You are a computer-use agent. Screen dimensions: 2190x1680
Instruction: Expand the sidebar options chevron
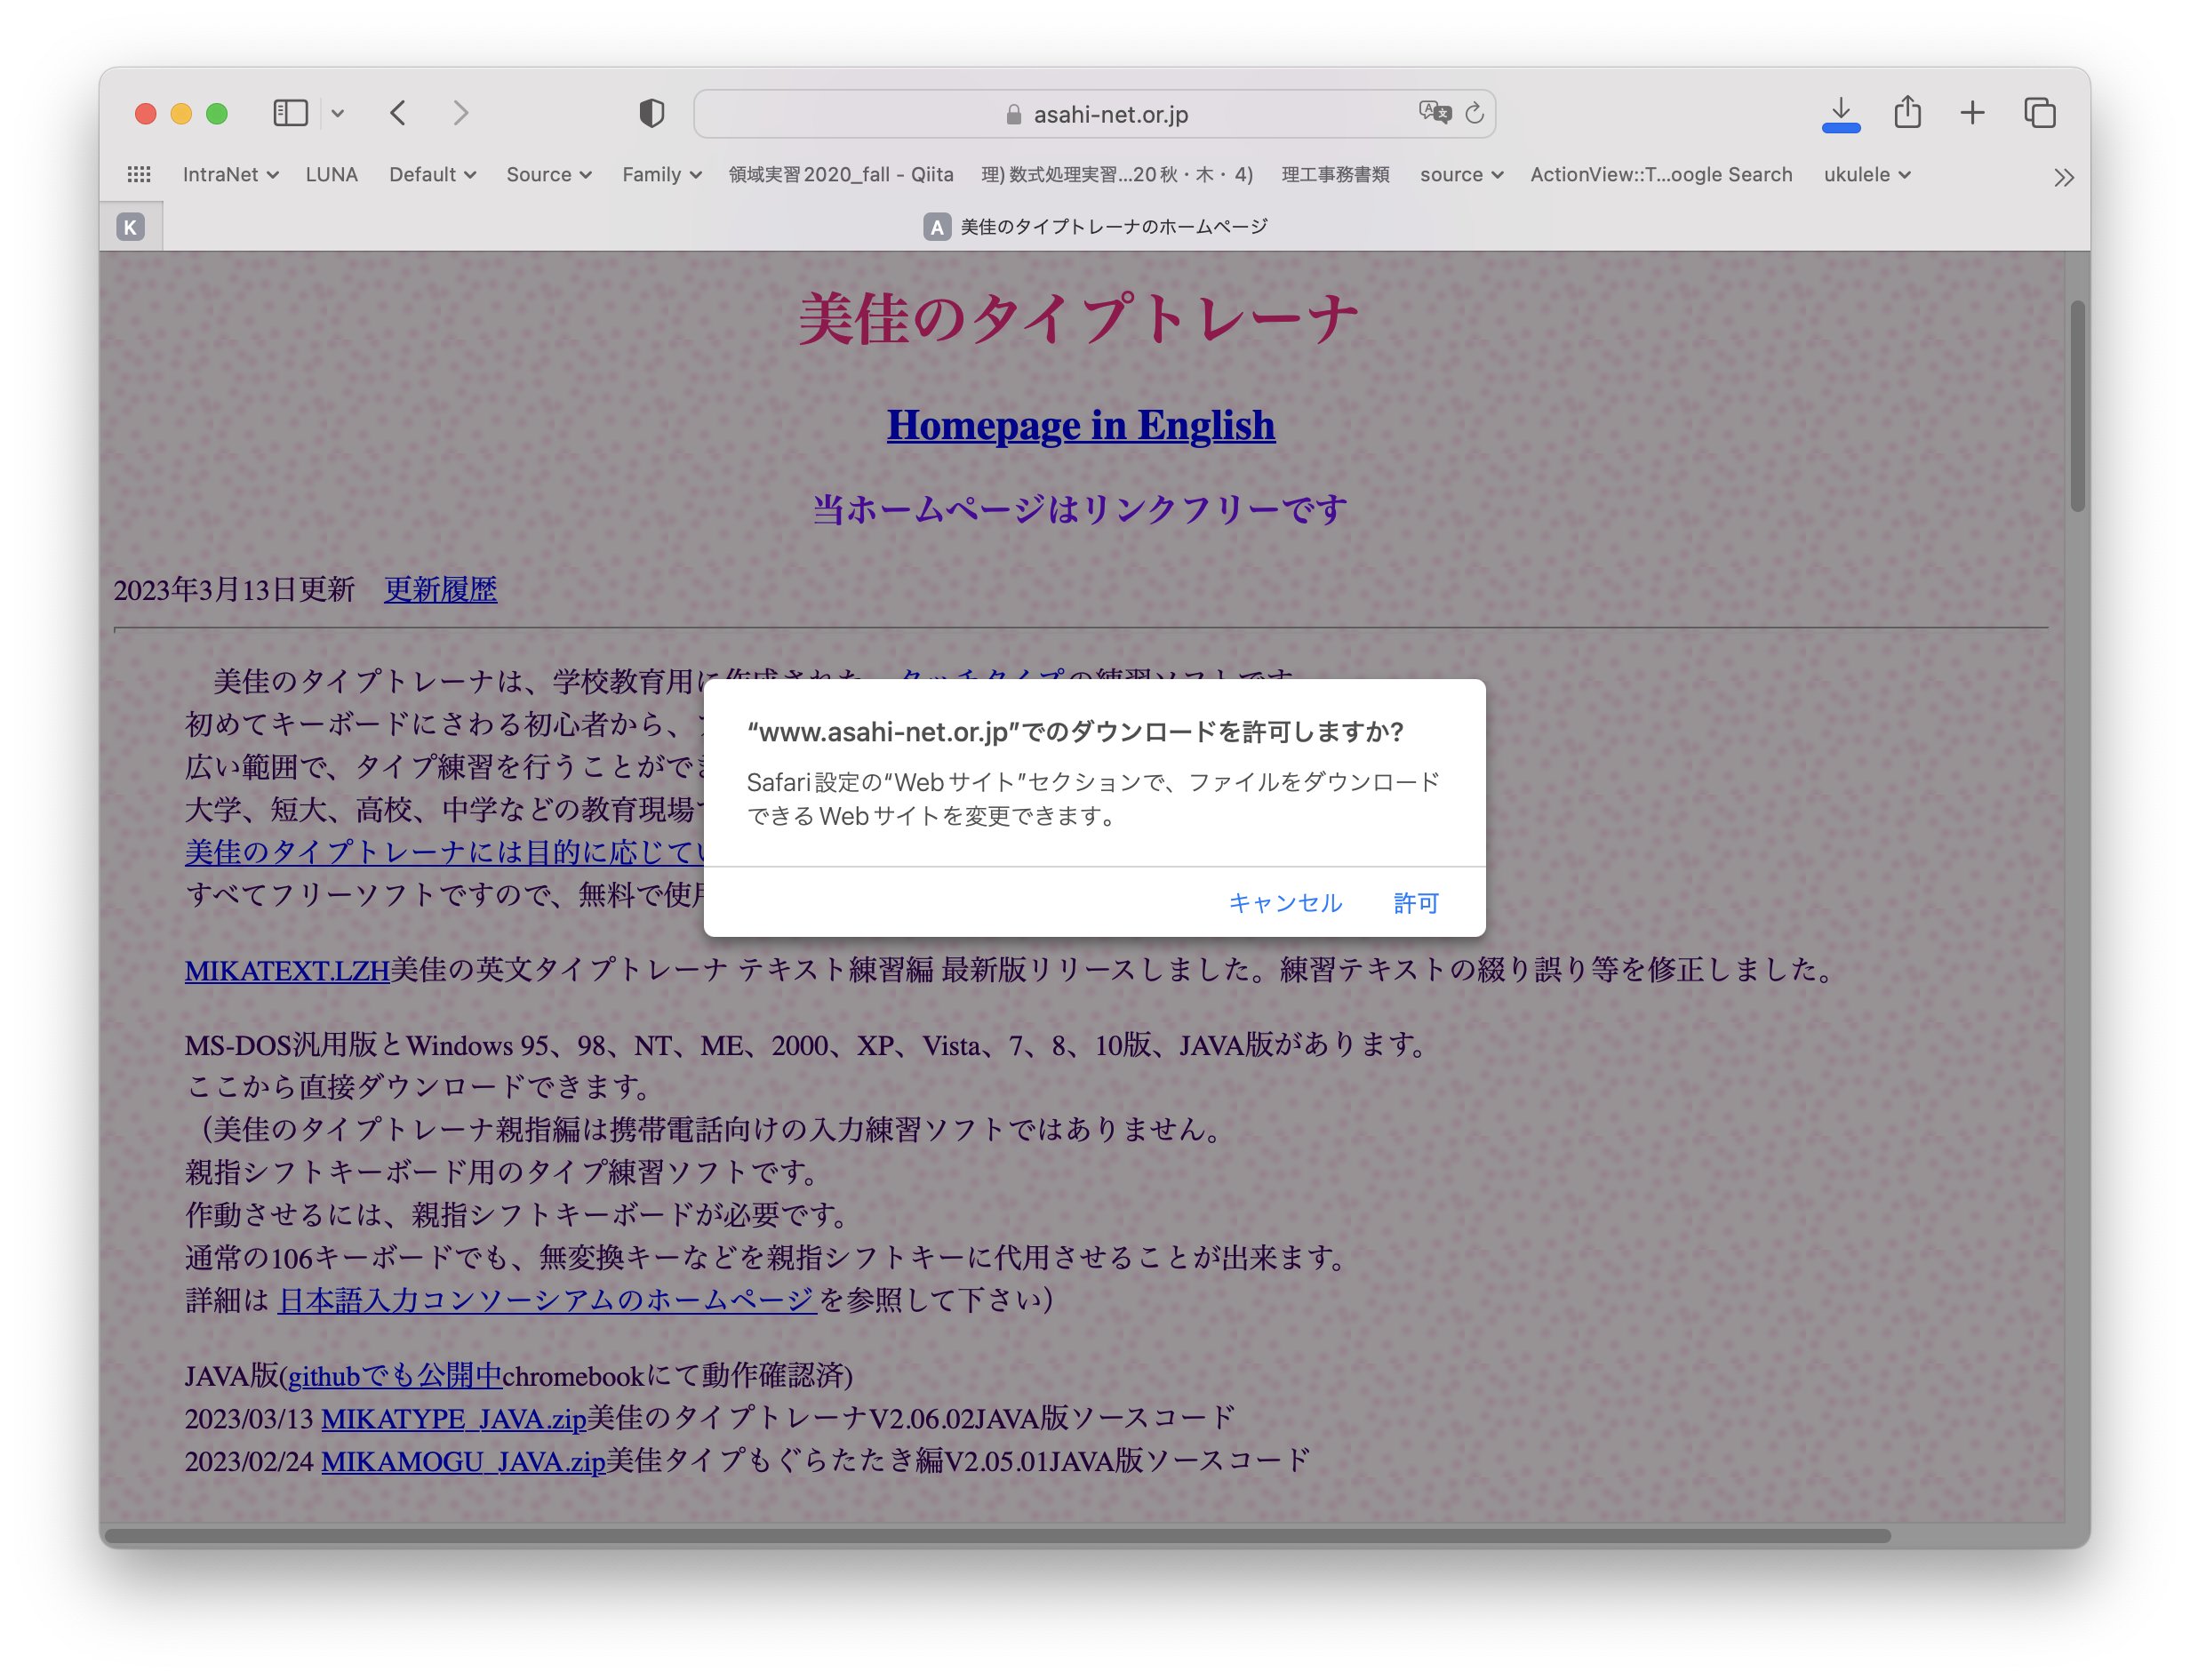338,113
